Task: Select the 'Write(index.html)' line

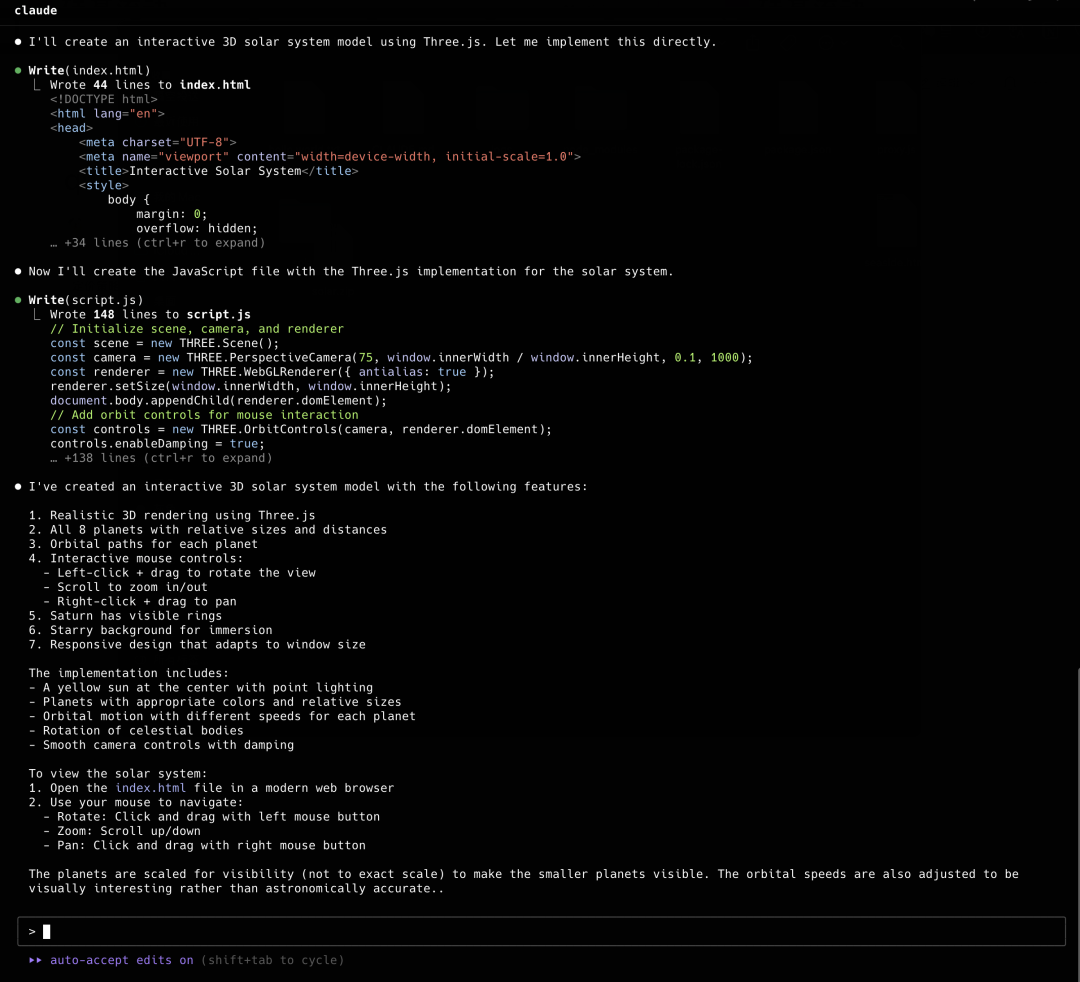Action: click(x=89, y=70)
